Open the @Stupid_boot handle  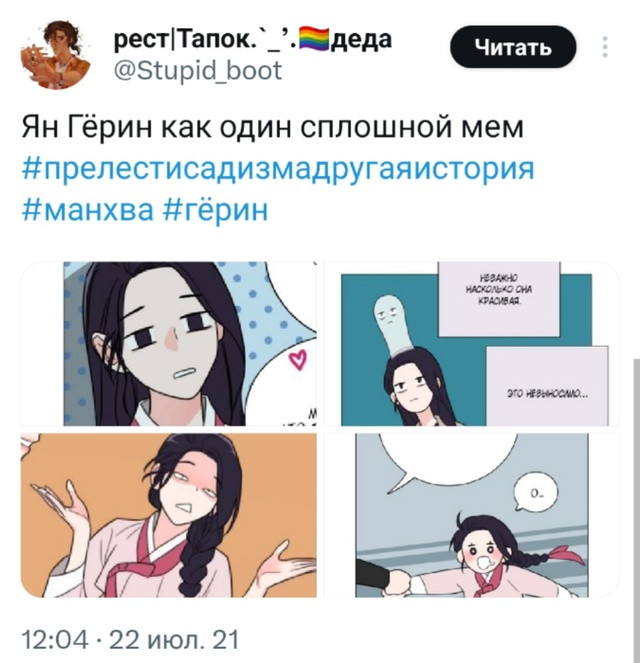point(198,71)
